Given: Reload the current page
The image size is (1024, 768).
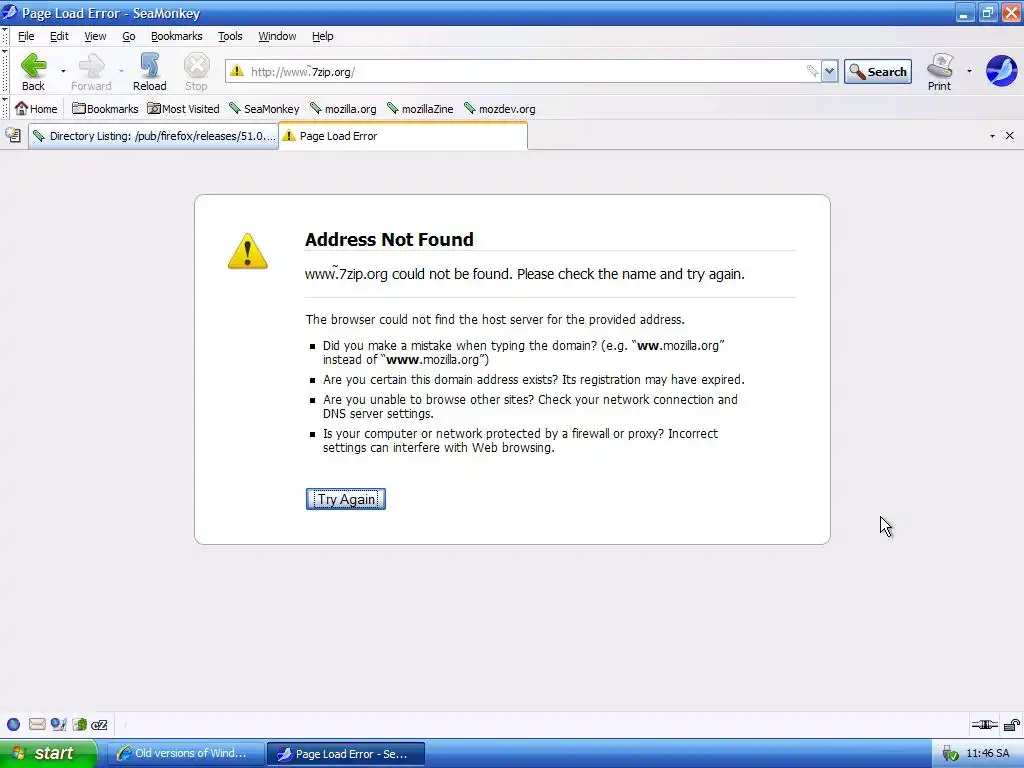Looking at the screenshot, I should pos(150,72).
